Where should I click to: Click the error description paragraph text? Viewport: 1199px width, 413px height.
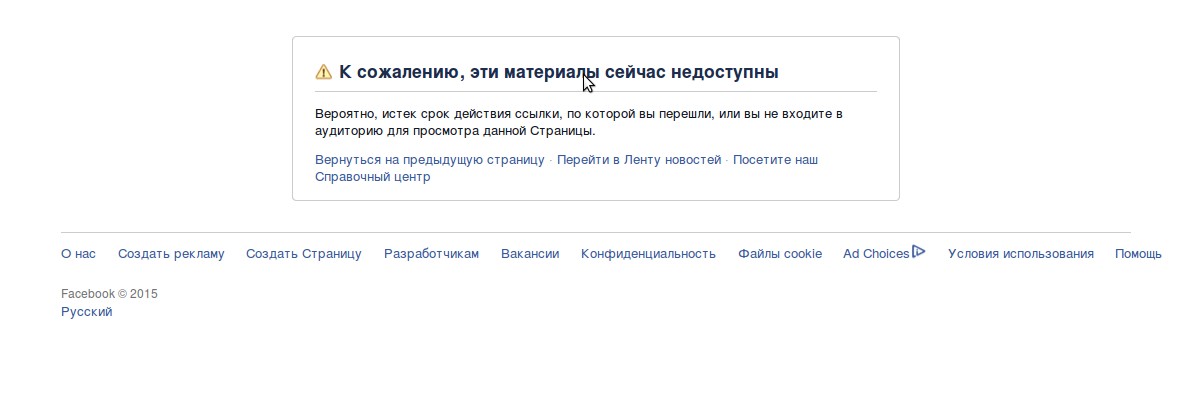click(579, 122)
